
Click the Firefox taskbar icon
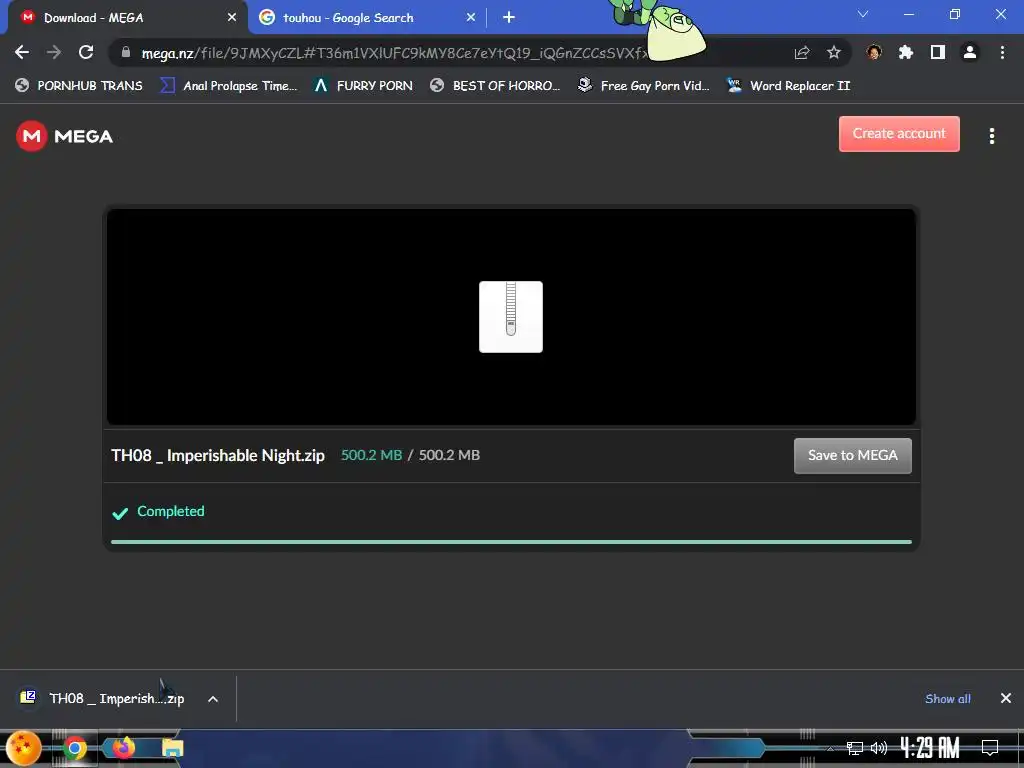(x=123, y=747)
